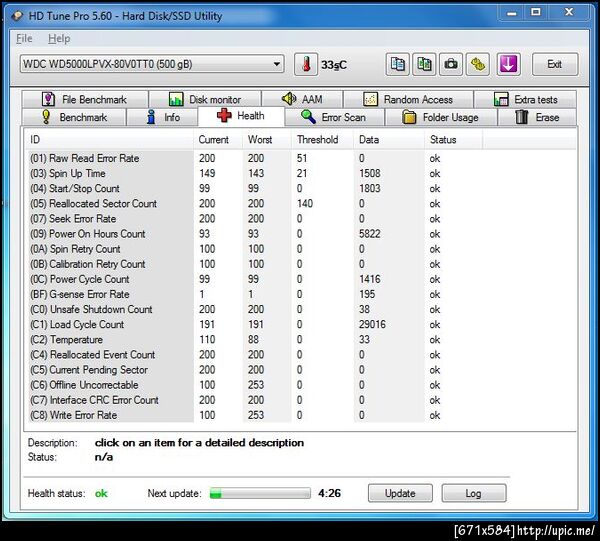This screenshot has height=541, width=600.
Task: Open the File menu
Action: [x=24, y=38]
